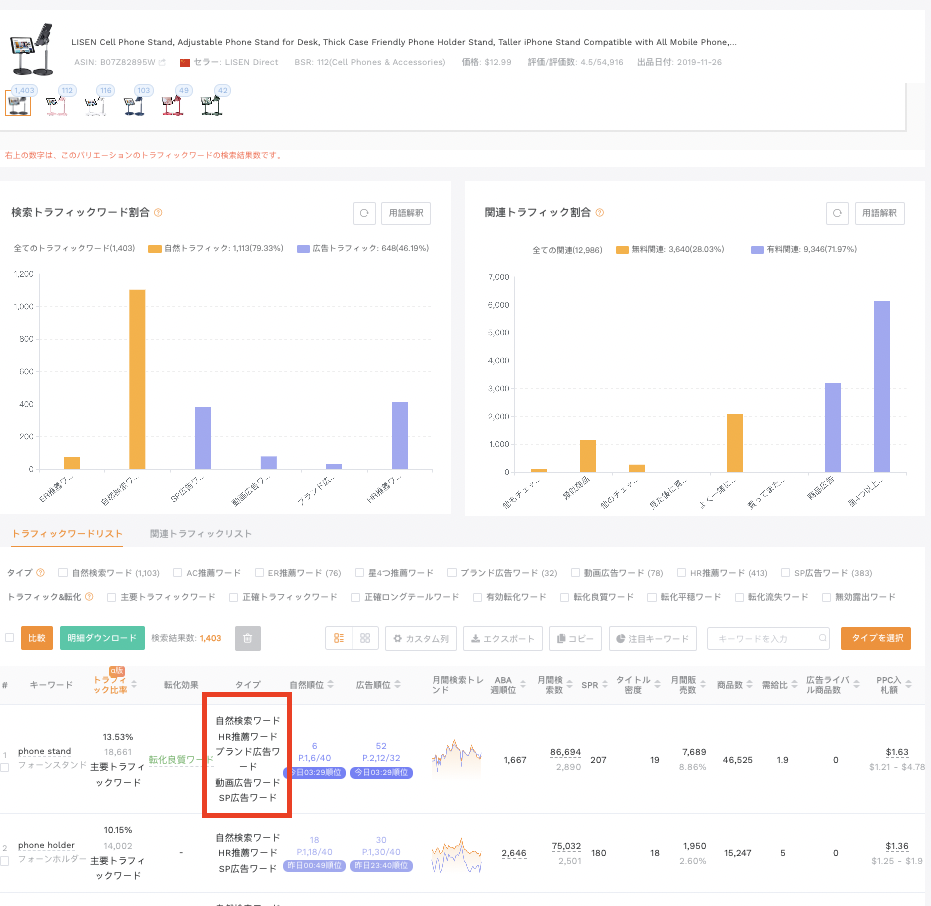
Task: Toggle the 有料関連 legend swatch
Action: coord(757,250)
